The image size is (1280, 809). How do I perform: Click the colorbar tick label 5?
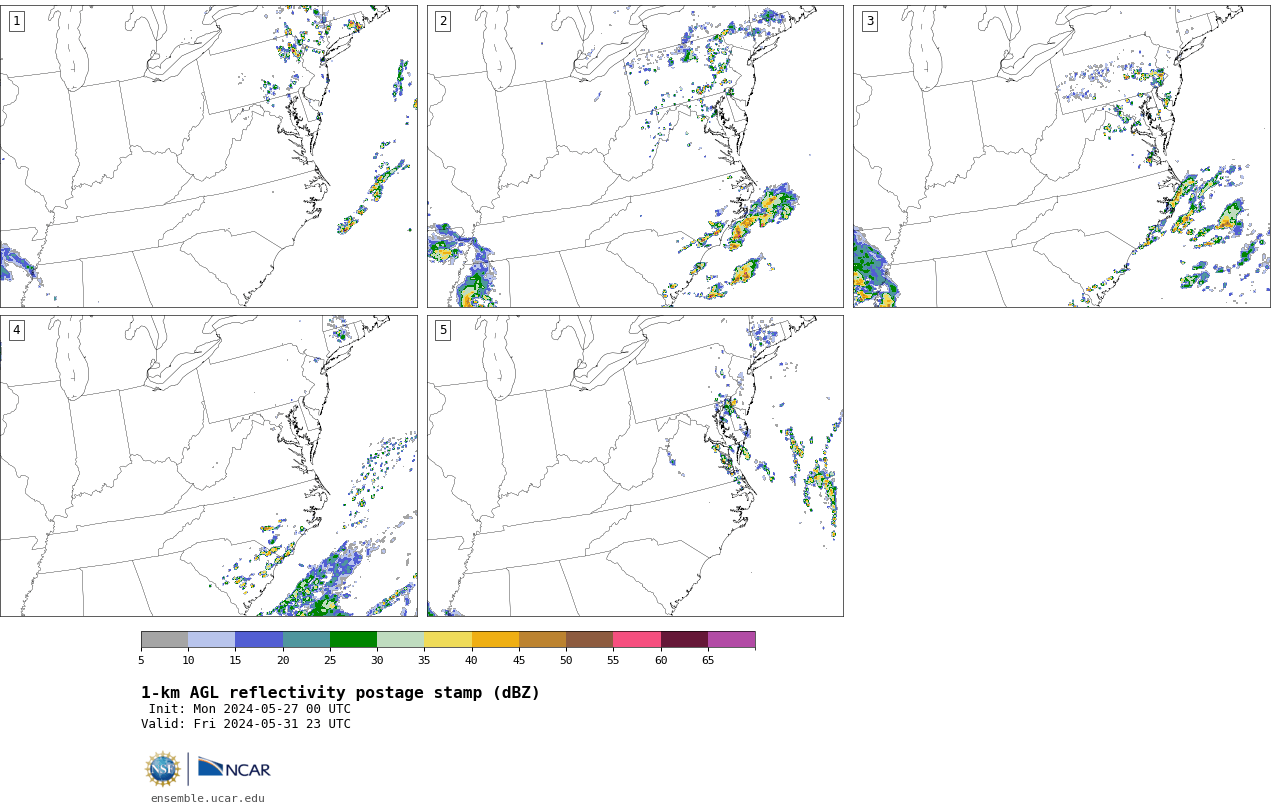141,660
